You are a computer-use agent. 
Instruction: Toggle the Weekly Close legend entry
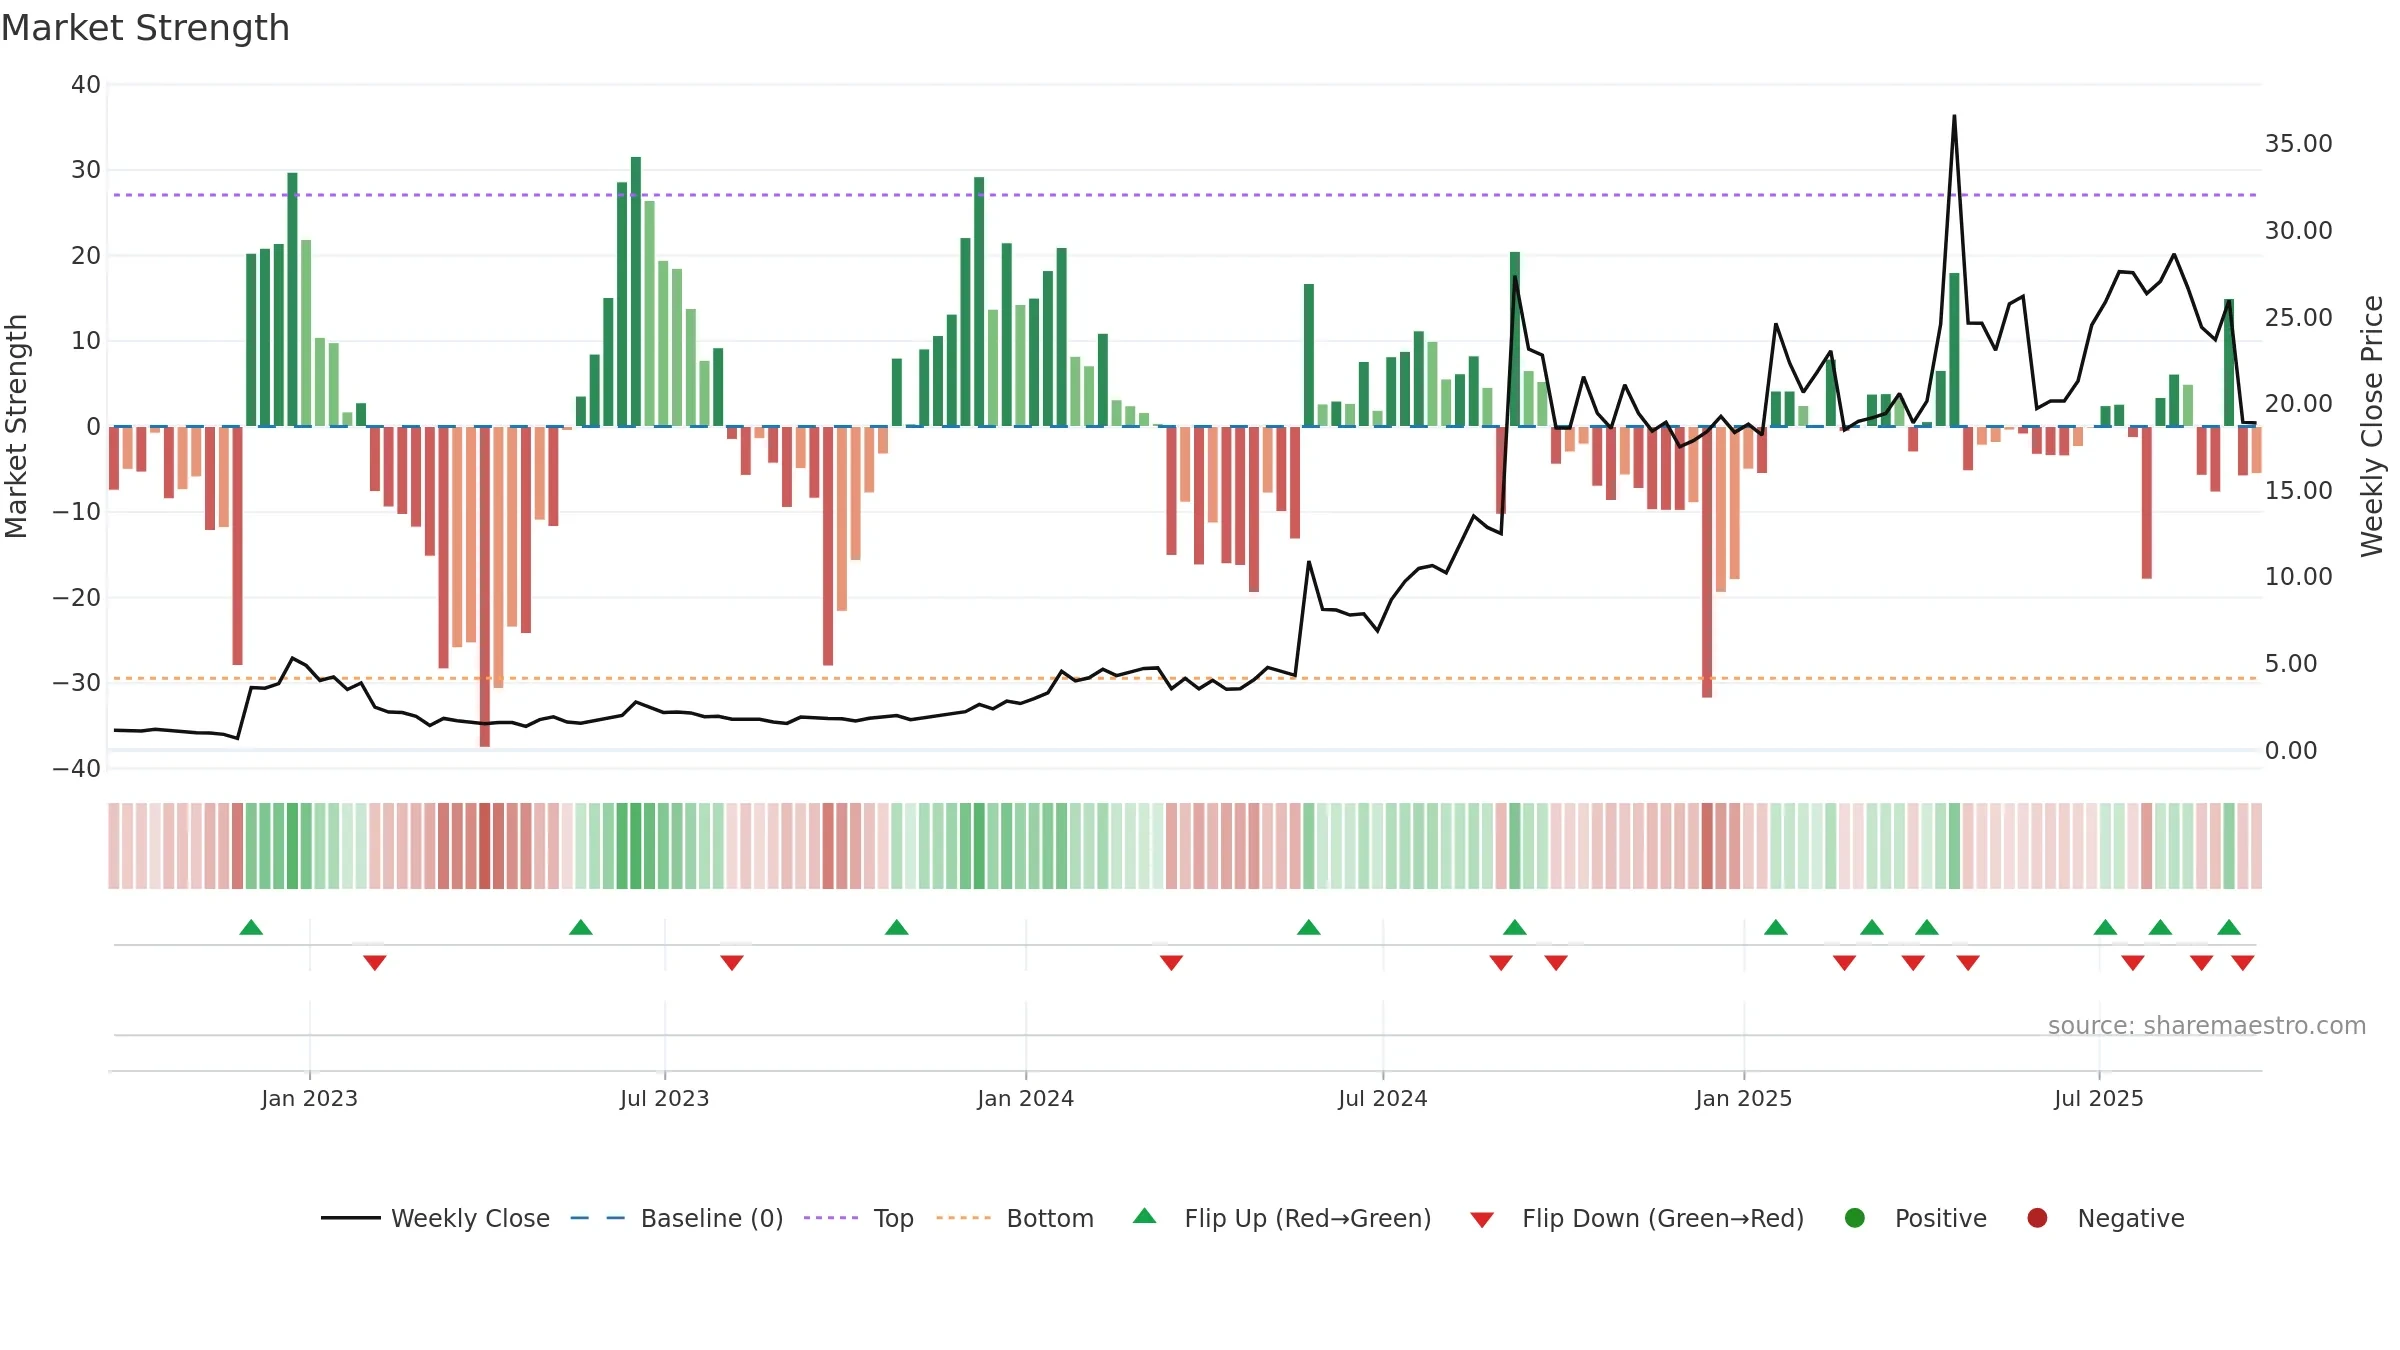[435, 1218]
